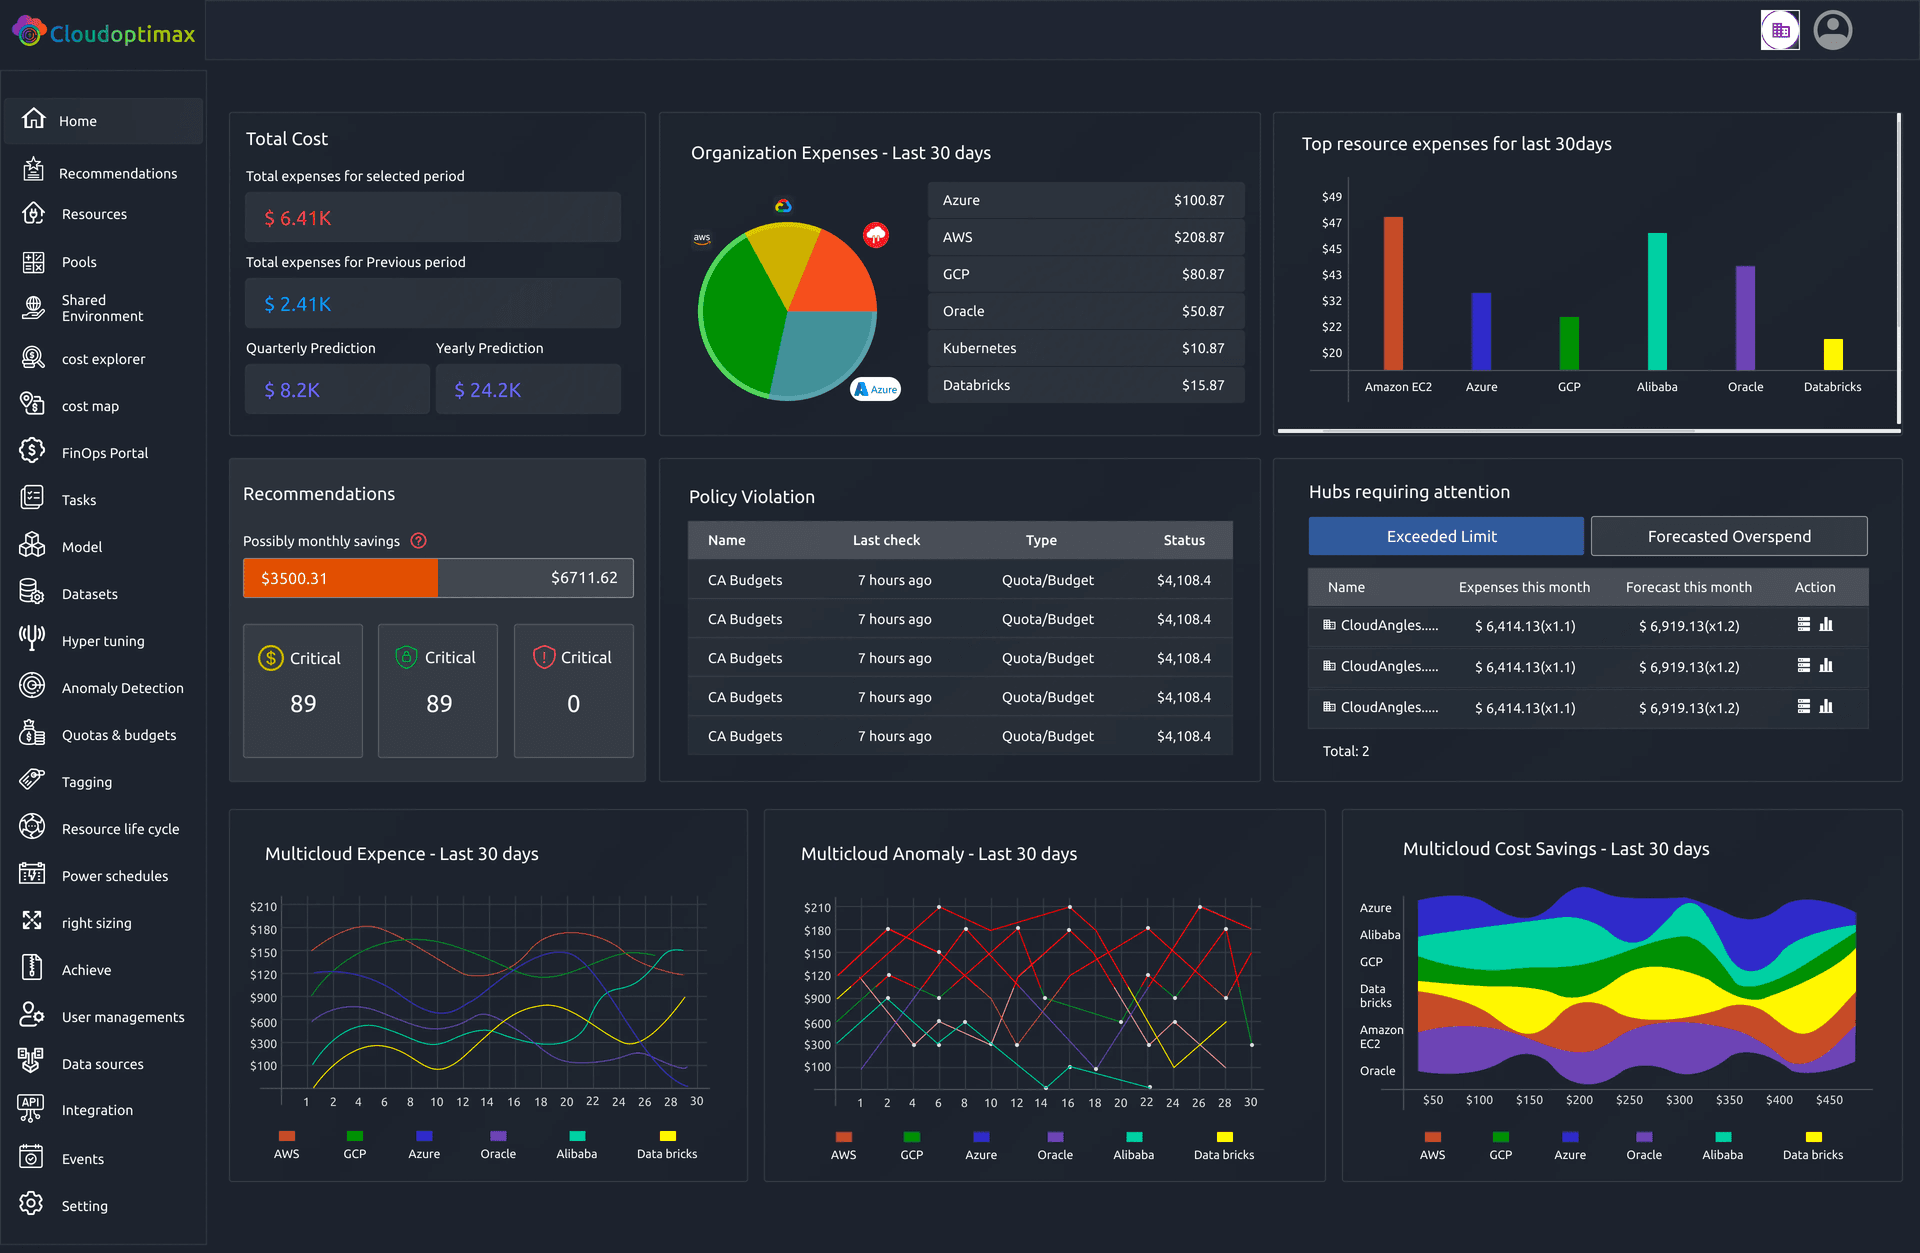Click the help icon beside monthly savings
The width and height of the screenshot is (1920, 1253).
(419, 541)
